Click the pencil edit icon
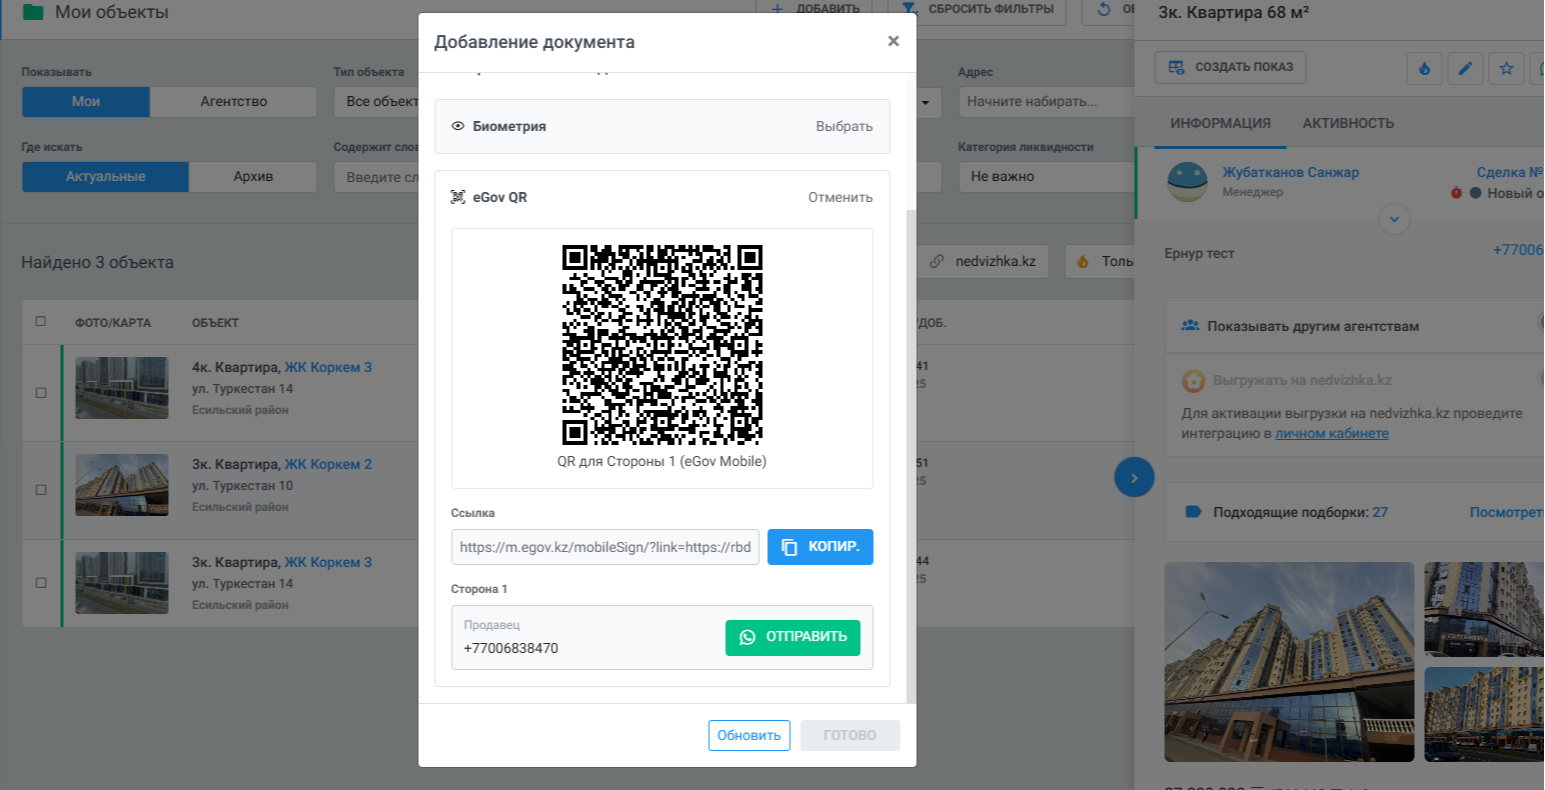Screen dimensions: 1545x790 point(1466,68)
